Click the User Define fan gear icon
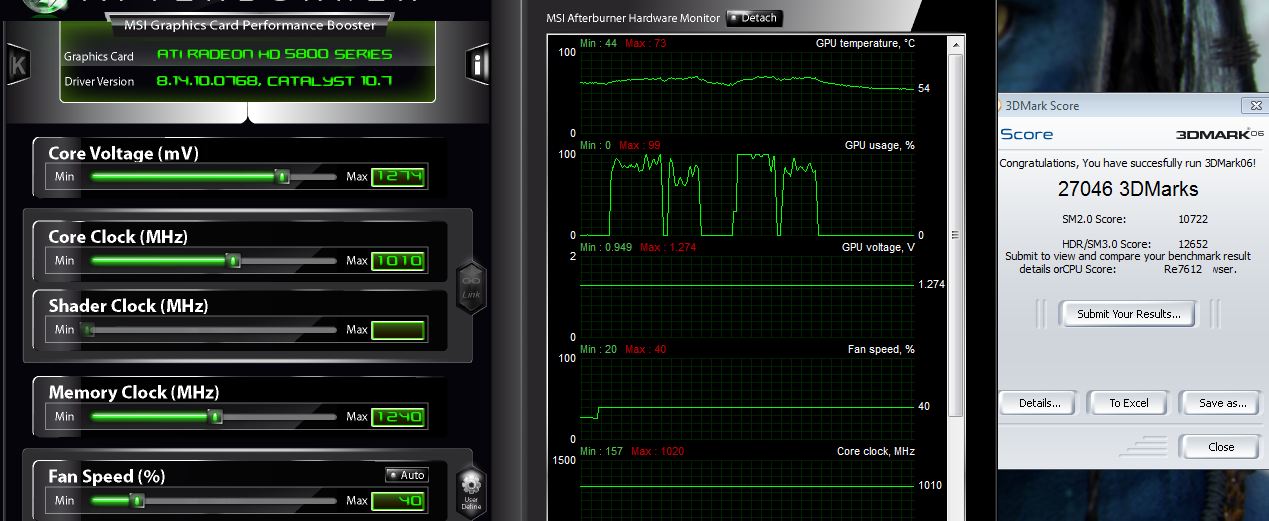Image resolution: width=1269 pixels, height=521 pixels. [x=471, y=492]
